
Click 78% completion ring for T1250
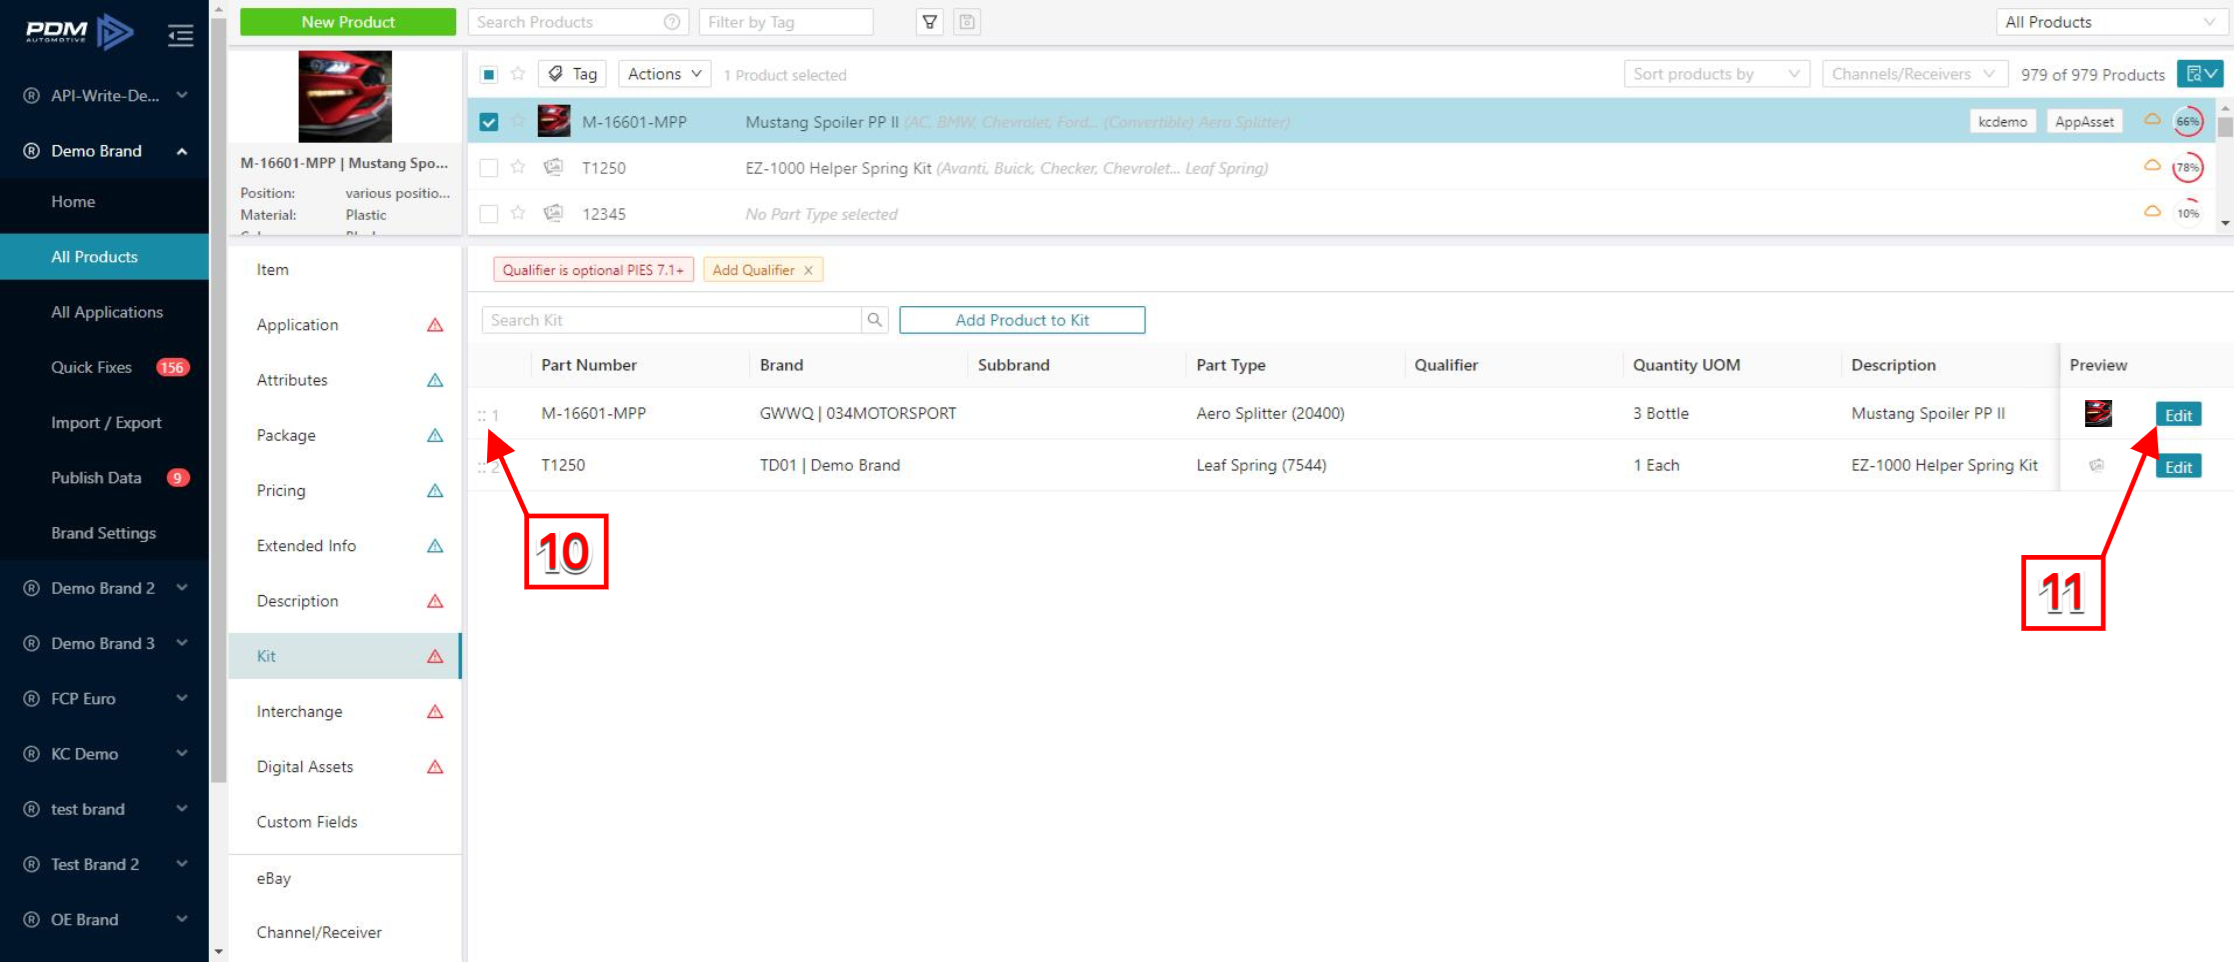pyautogui.click(x=2188, y=167)
